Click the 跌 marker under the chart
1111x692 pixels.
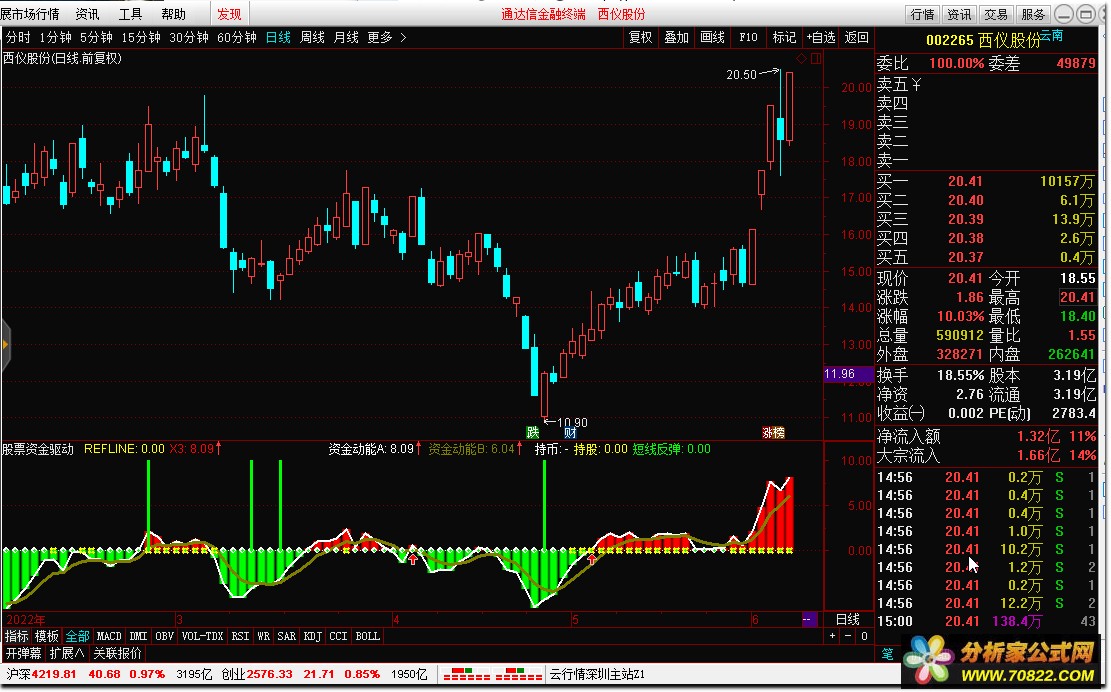pyautogui.click(x=533, y=432)
